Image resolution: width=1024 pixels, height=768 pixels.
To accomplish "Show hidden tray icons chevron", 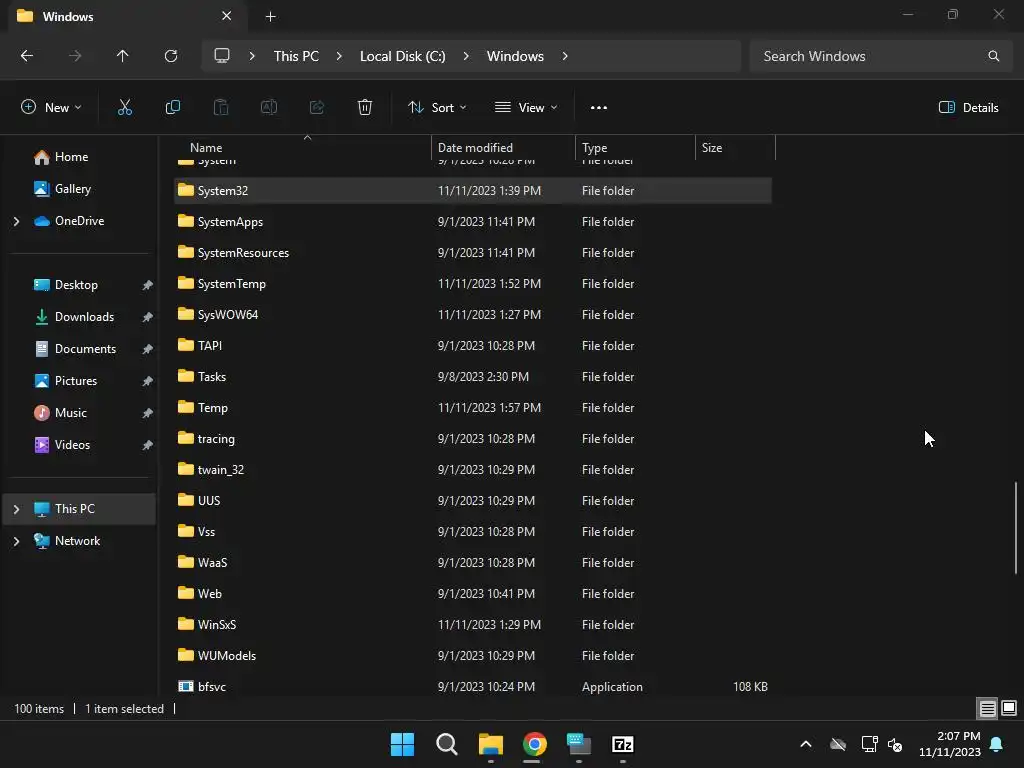I will 806,744.
